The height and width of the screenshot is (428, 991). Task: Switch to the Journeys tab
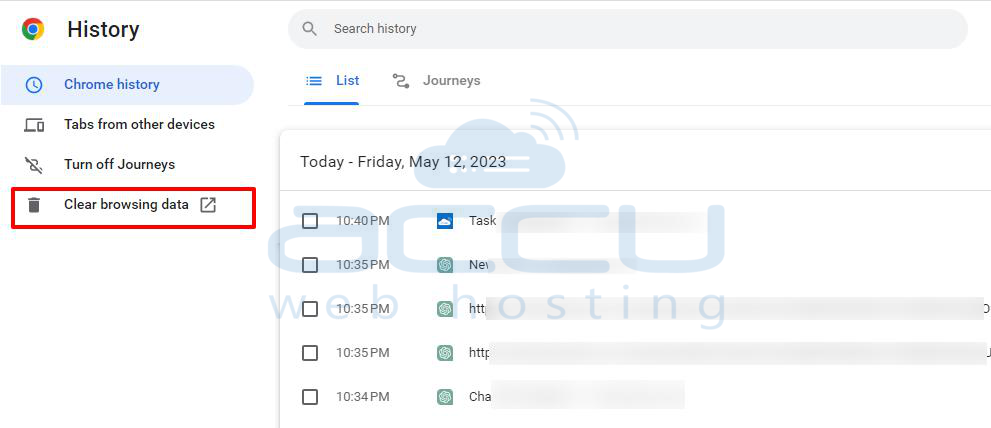[x=437, y=81]
